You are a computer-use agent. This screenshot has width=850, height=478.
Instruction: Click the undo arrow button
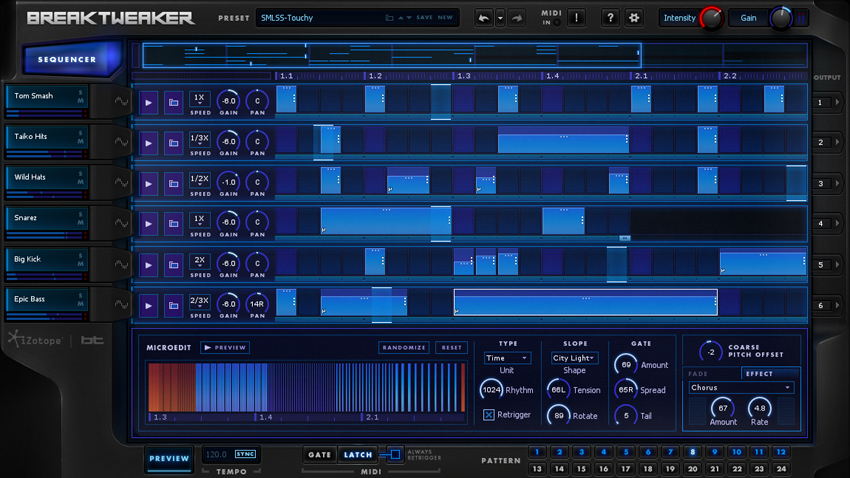click(483, 18)
